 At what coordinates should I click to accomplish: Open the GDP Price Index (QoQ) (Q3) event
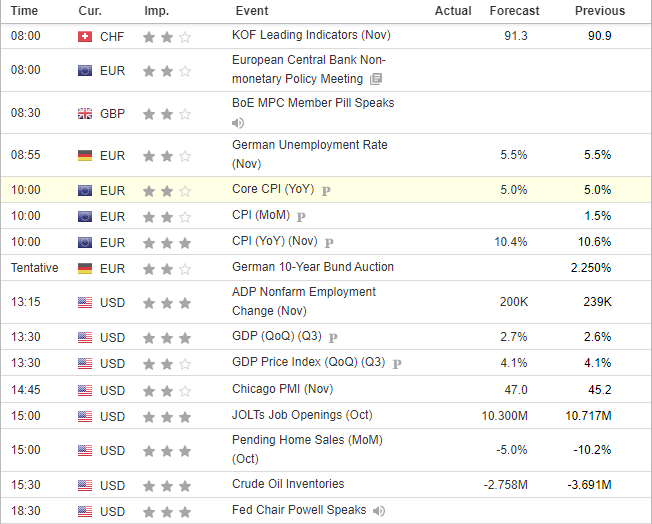point(309,362)
